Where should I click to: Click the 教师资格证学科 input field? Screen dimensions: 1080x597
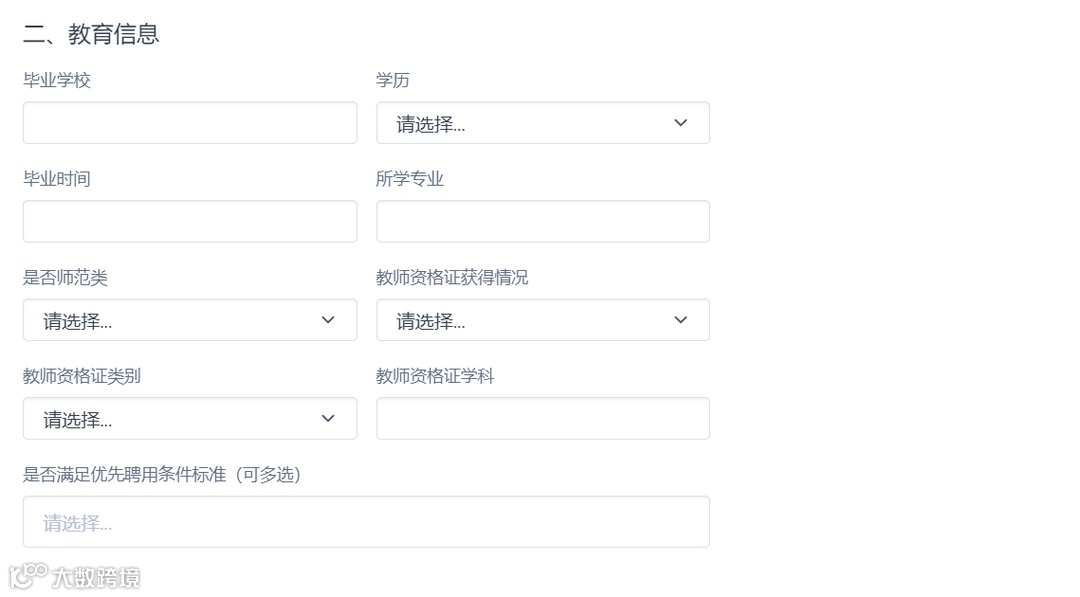point(542,418)
